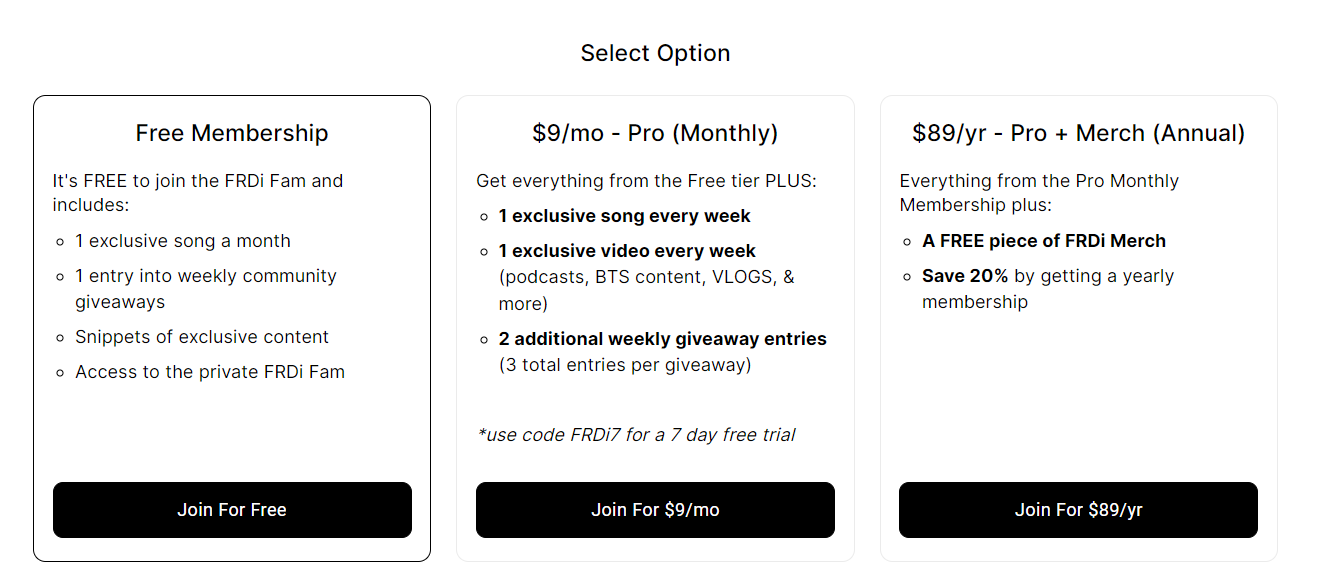The image size is (1322, 577).
Task: Click "1 exclusive video every week" bullet
Action: [x=627, y=251]
